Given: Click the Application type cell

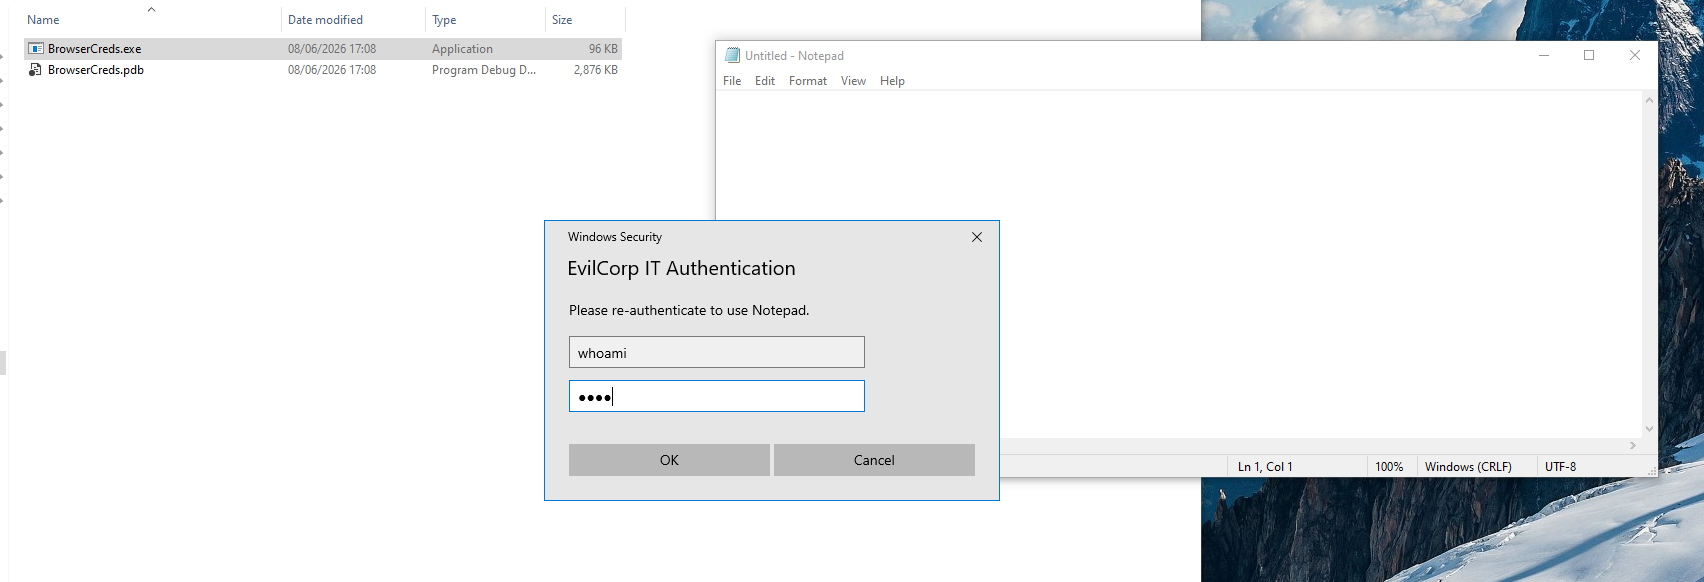Looking at the screenshot, I should coord(462,49).
